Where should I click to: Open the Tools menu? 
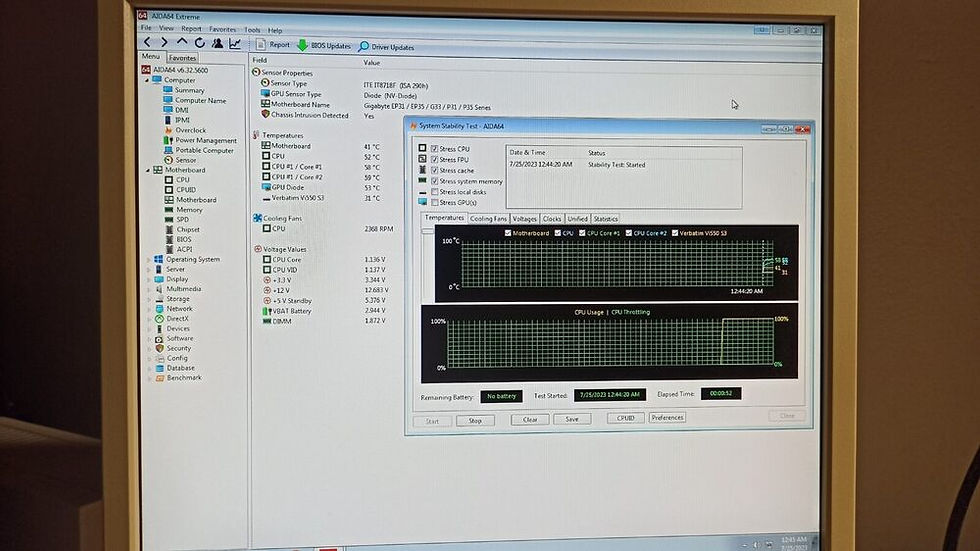pyautogui.click(x=252, y=30)
